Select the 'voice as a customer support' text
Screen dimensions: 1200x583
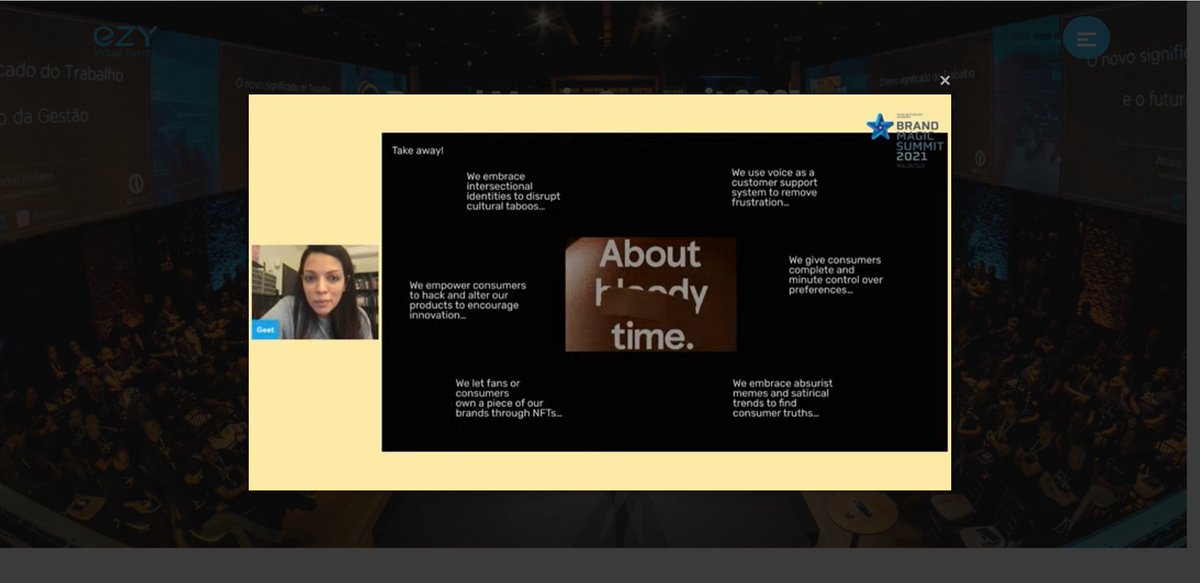point(775,188)
